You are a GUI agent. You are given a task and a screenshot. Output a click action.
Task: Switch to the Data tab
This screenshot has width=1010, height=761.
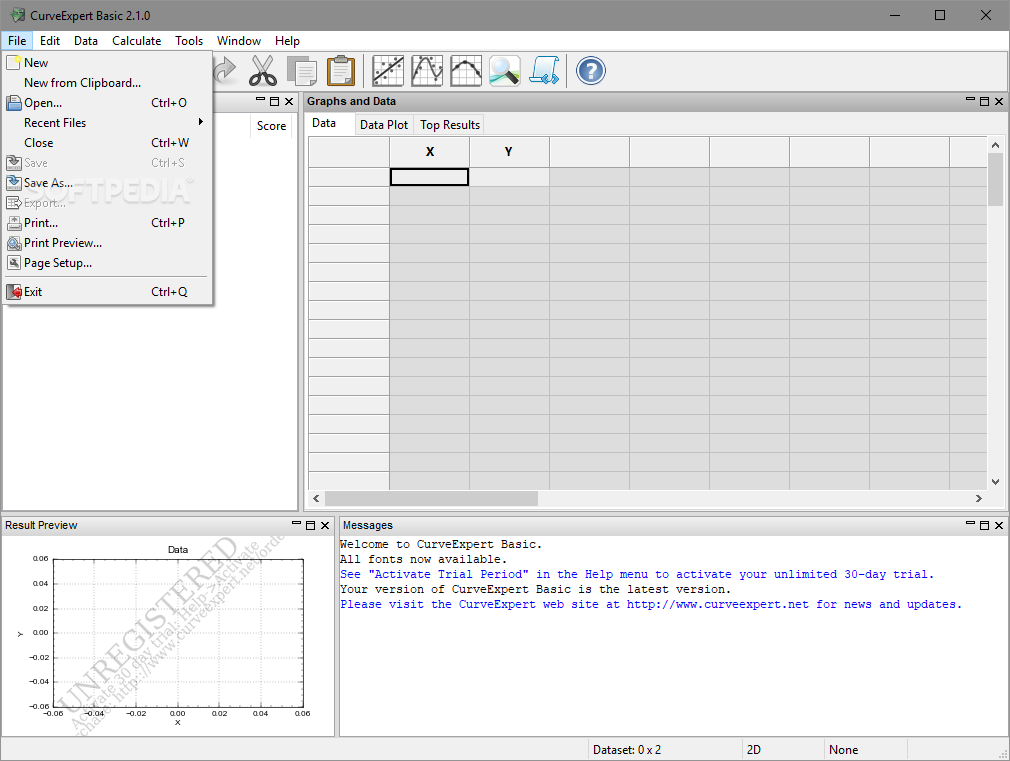324,123
